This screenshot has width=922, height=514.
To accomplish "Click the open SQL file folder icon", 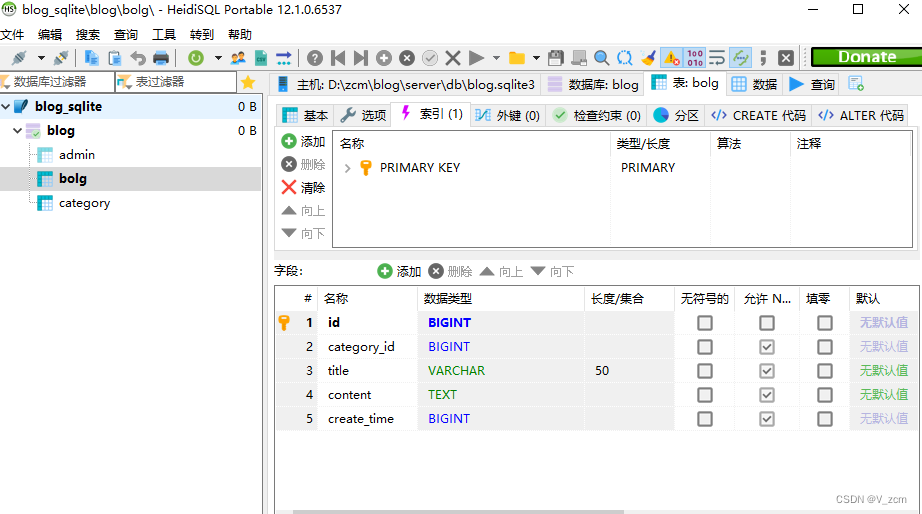I will click(x=517, y=58).
